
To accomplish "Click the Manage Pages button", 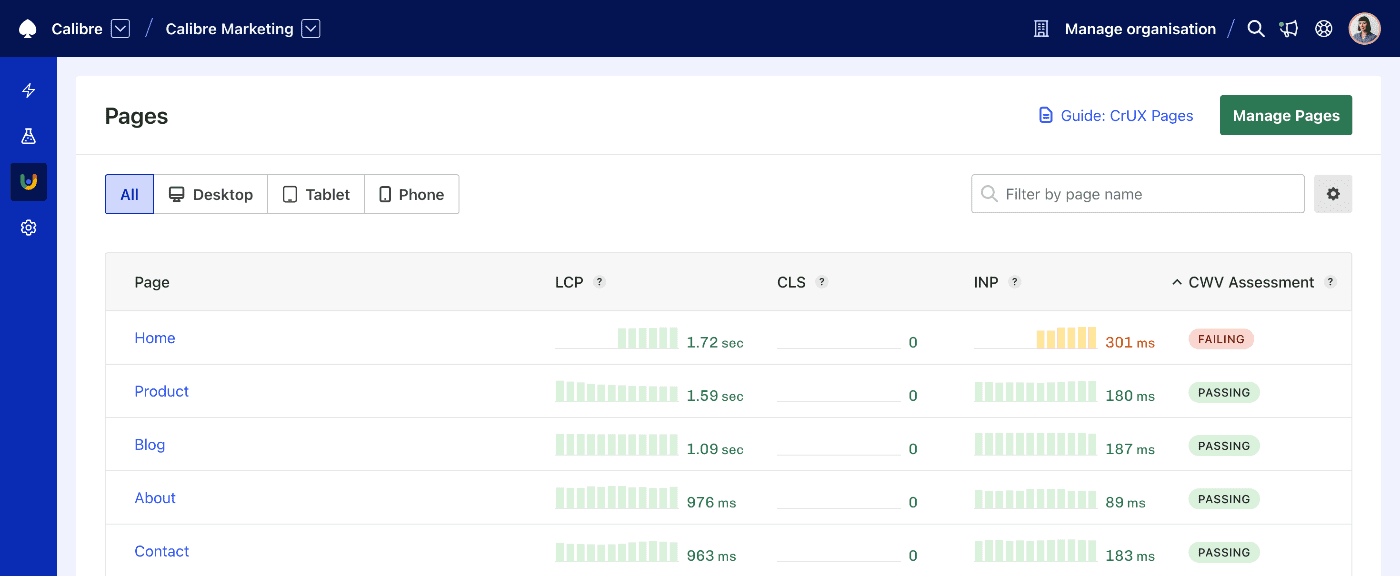I will 1285,115.
